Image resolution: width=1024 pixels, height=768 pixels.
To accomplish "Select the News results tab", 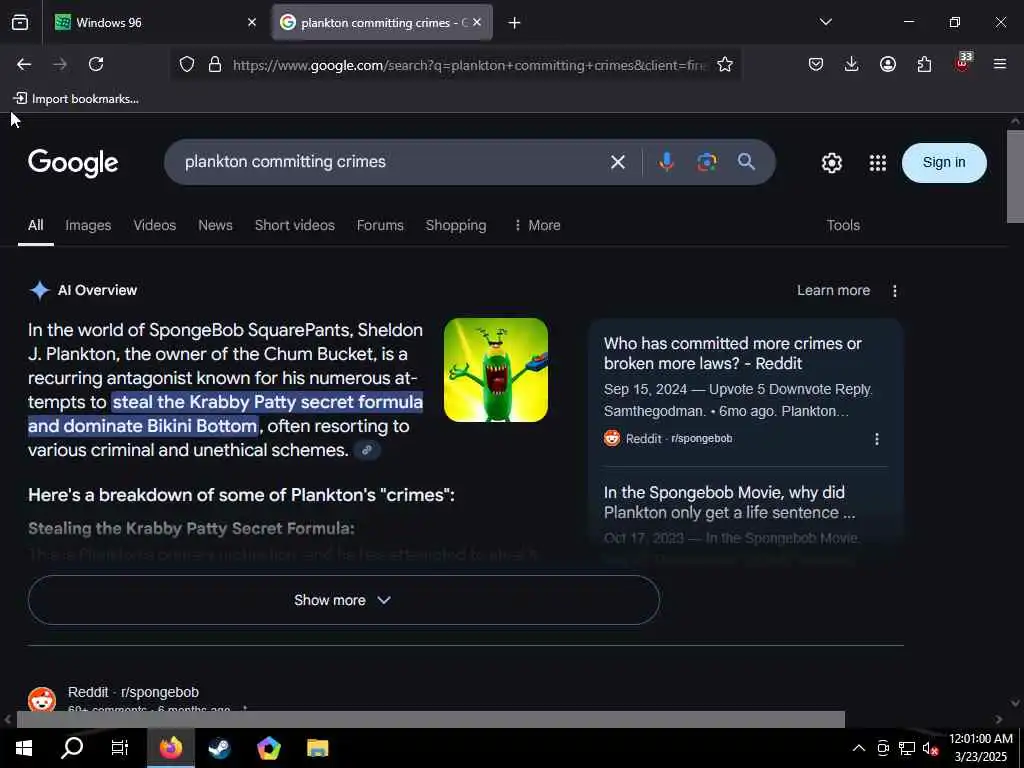I will [216, 225].
